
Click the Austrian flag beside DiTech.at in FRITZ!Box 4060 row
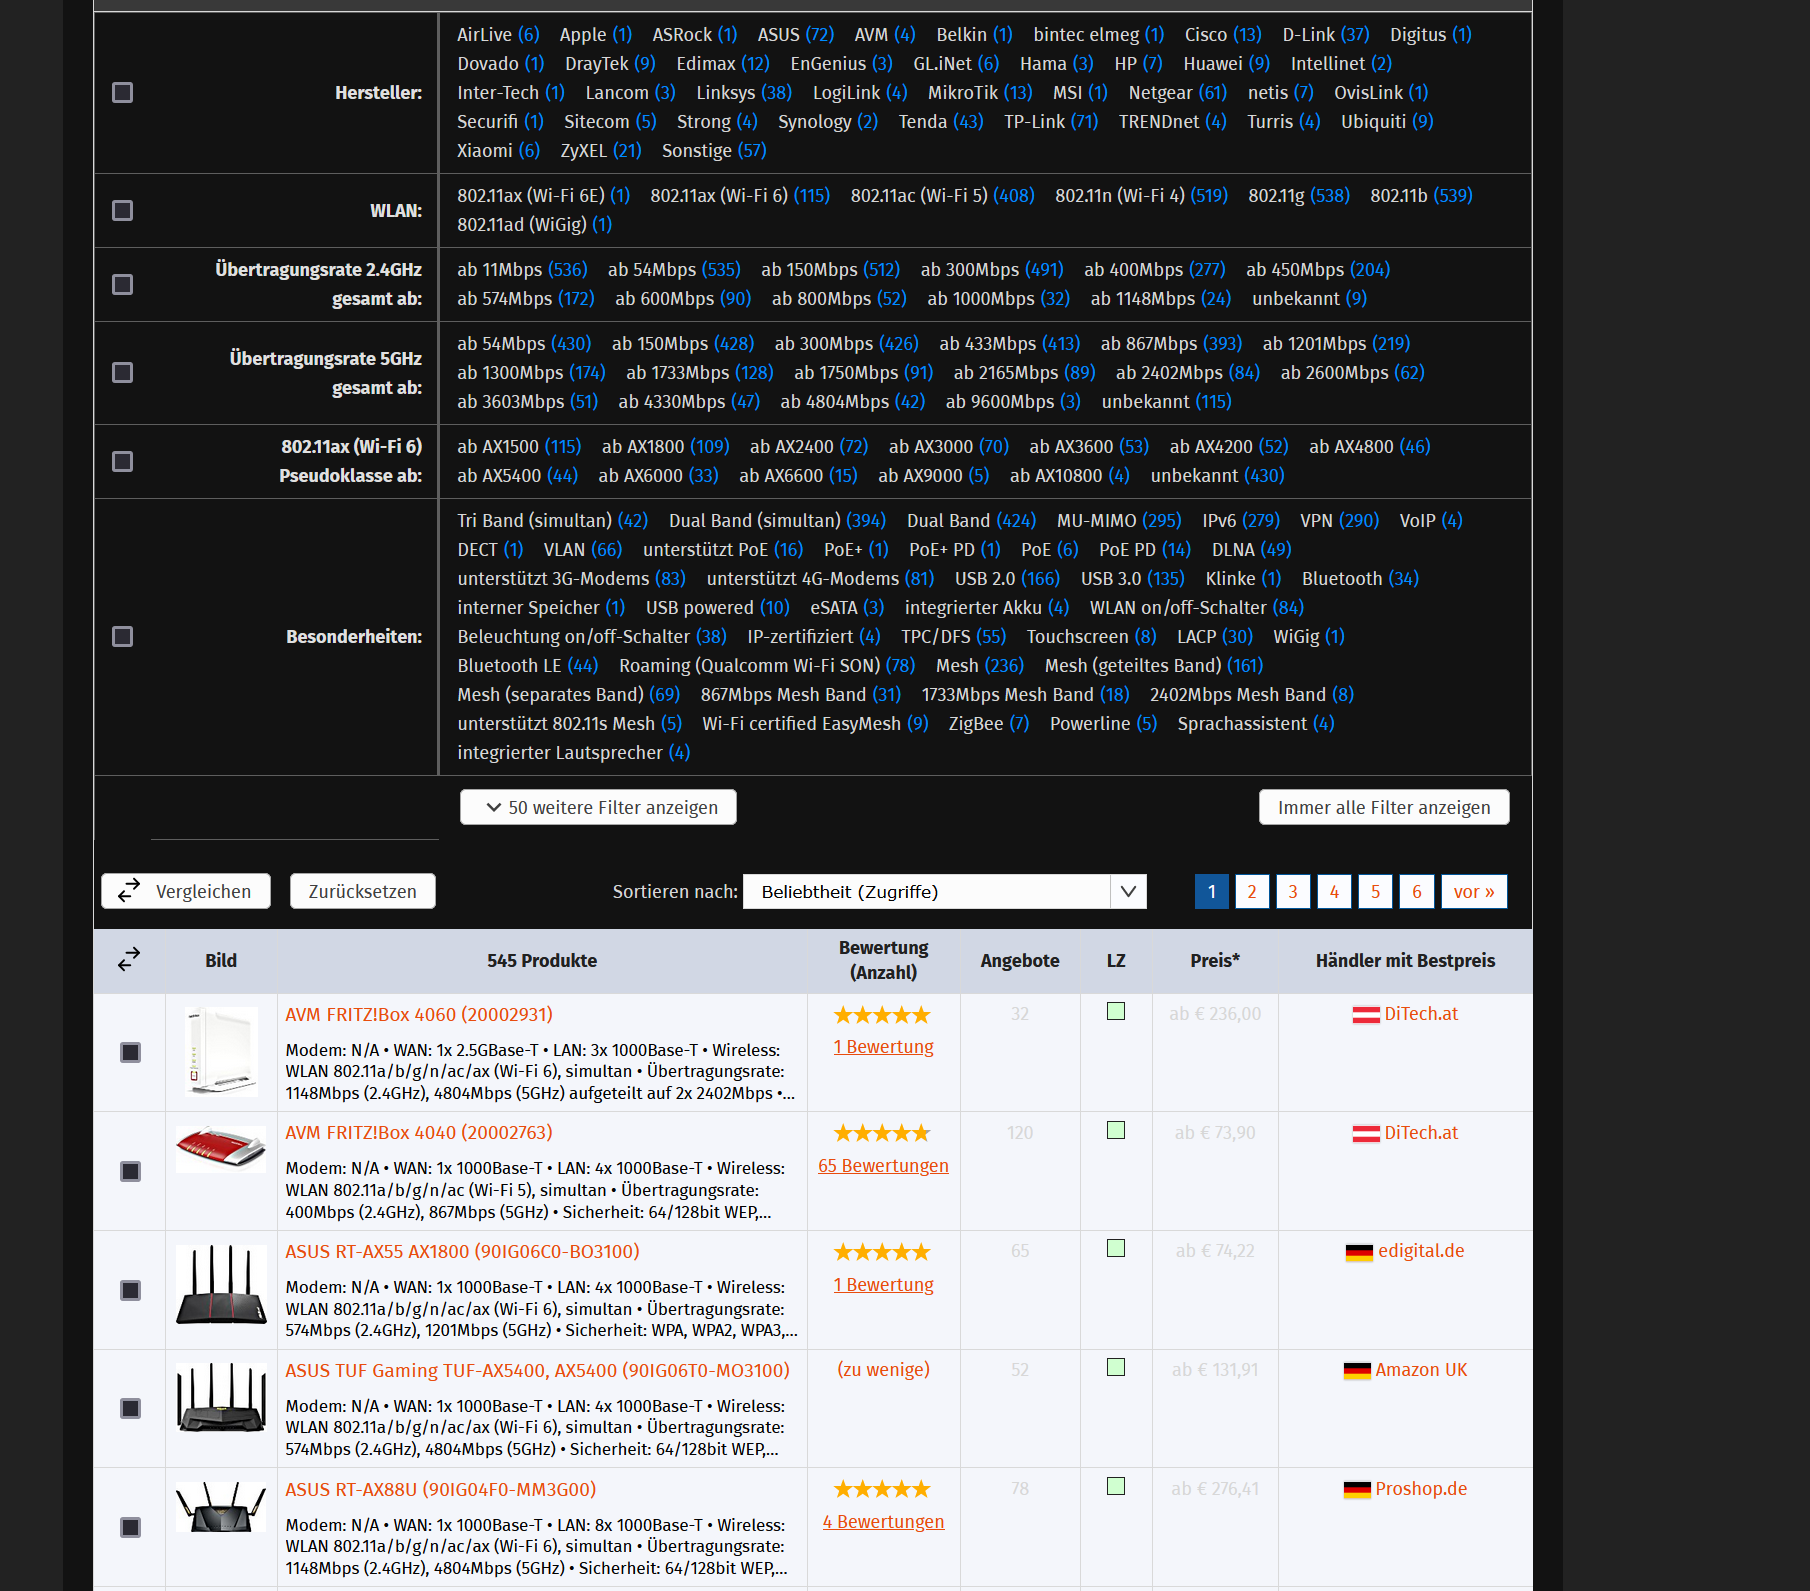coord(1366,1015)
